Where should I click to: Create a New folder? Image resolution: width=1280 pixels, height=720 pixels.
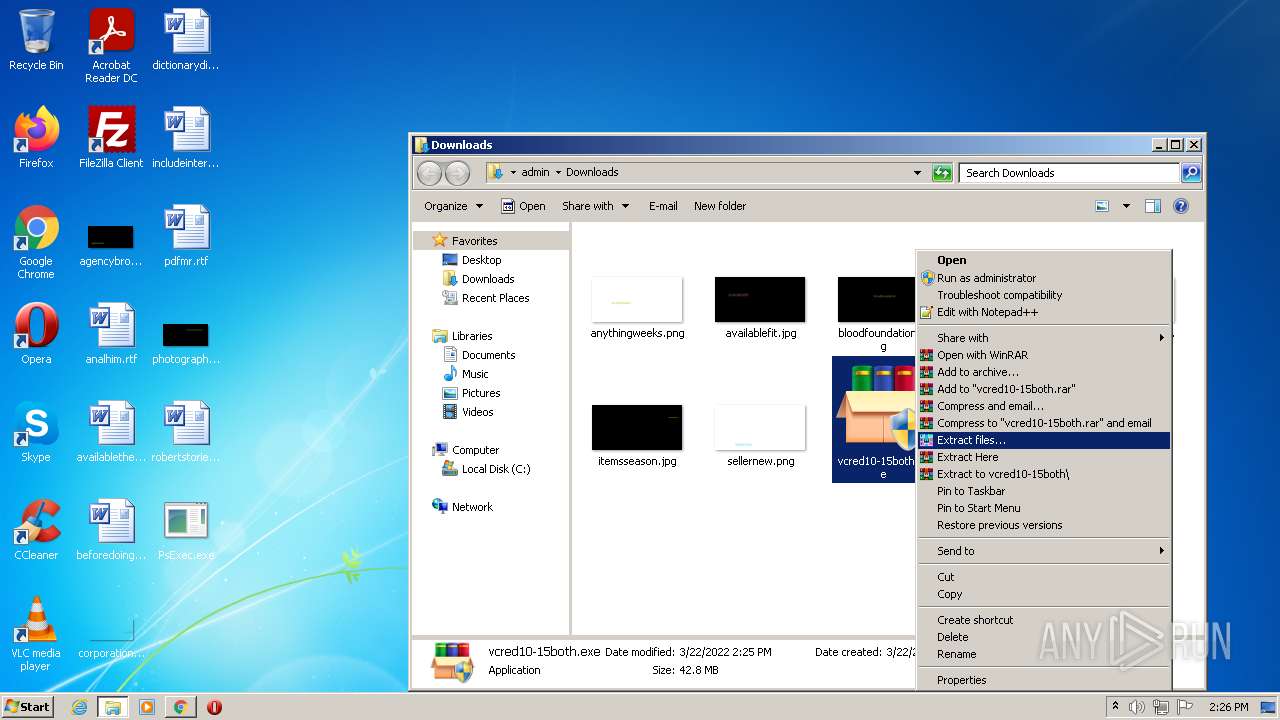720,206
